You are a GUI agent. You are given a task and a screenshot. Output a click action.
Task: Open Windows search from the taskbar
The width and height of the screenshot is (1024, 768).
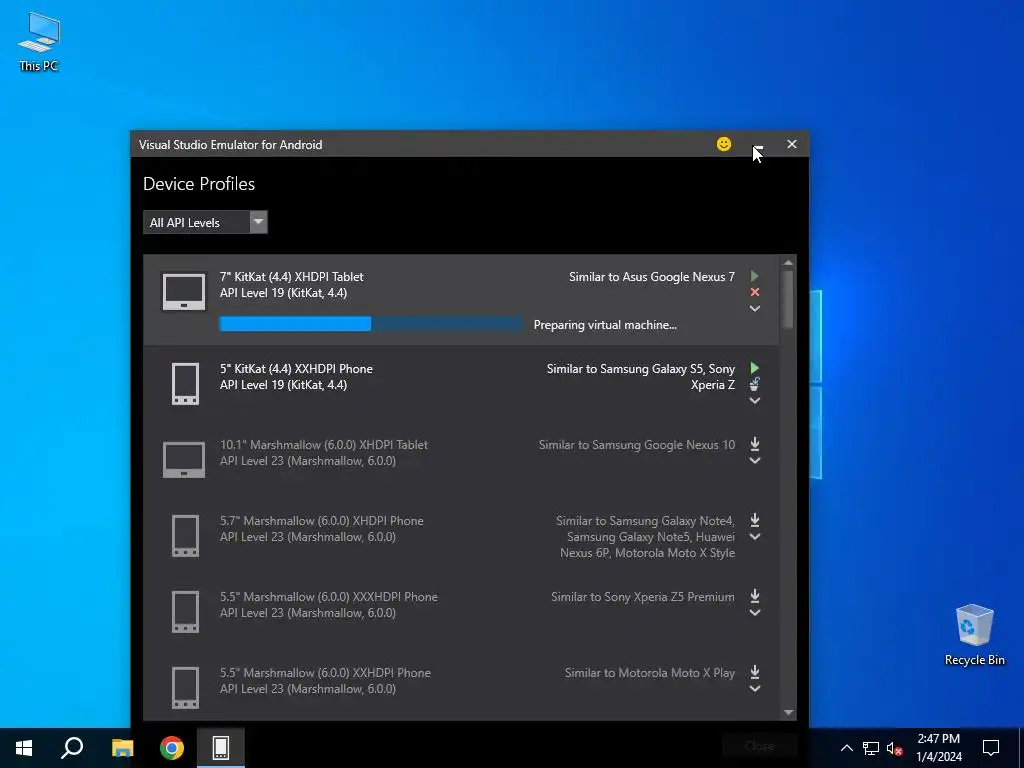click(72, 748)
